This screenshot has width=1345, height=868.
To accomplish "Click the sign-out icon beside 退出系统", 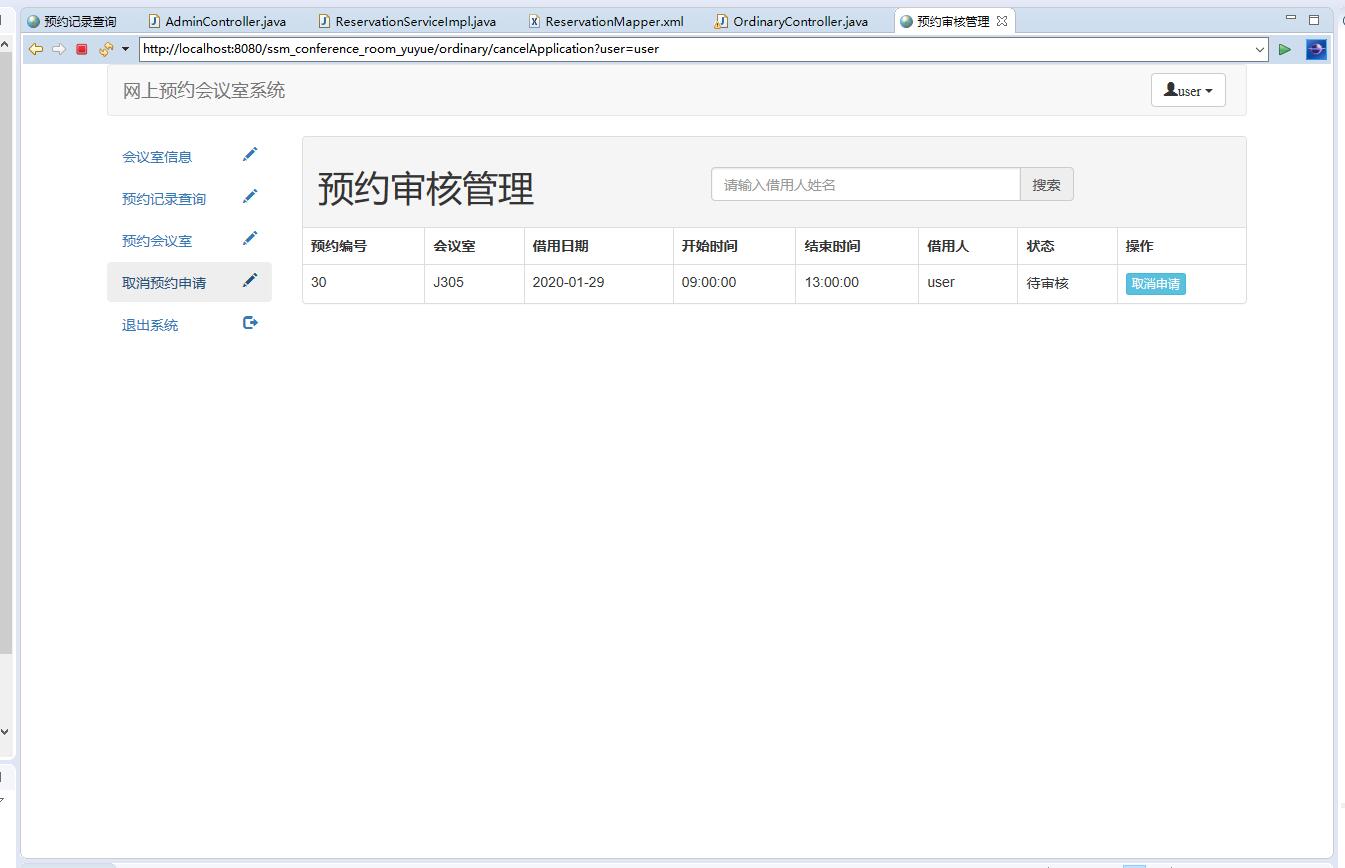I will pyautogui.click(x=250, y=321).
